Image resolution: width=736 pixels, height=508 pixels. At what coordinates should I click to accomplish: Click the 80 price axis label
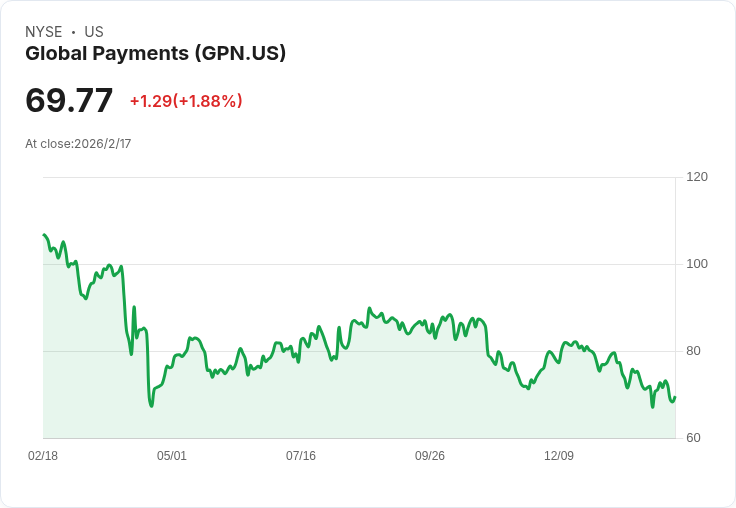click(x=693, y=351)
